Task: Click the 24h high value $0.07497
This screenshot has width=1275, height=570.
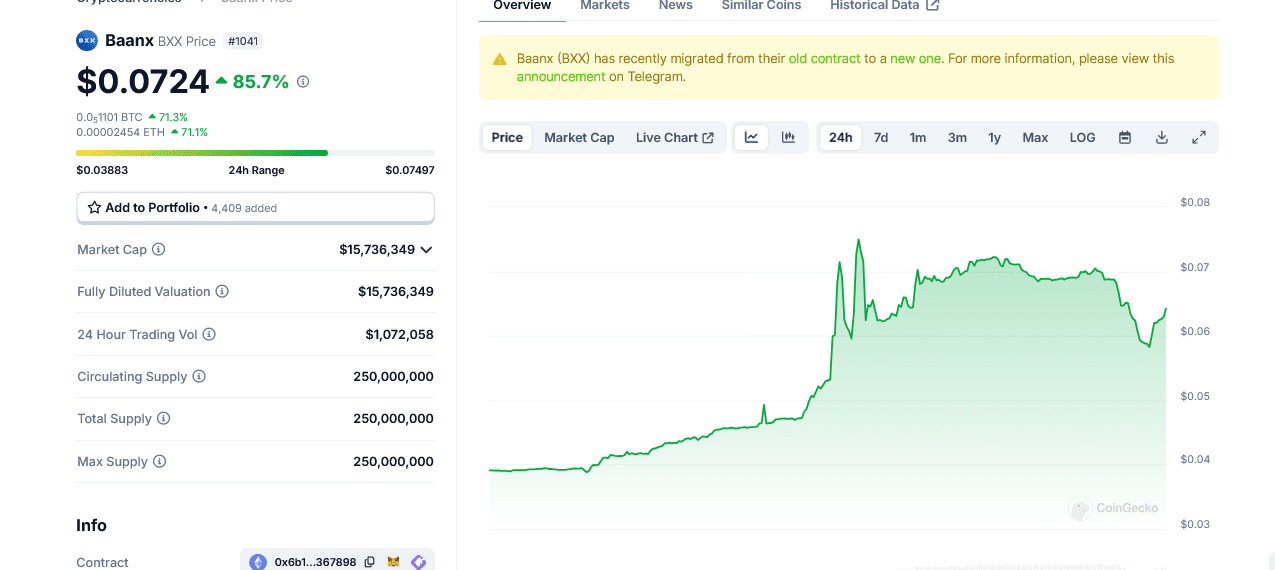Action: pyautogui.click(x=410, y=170)
